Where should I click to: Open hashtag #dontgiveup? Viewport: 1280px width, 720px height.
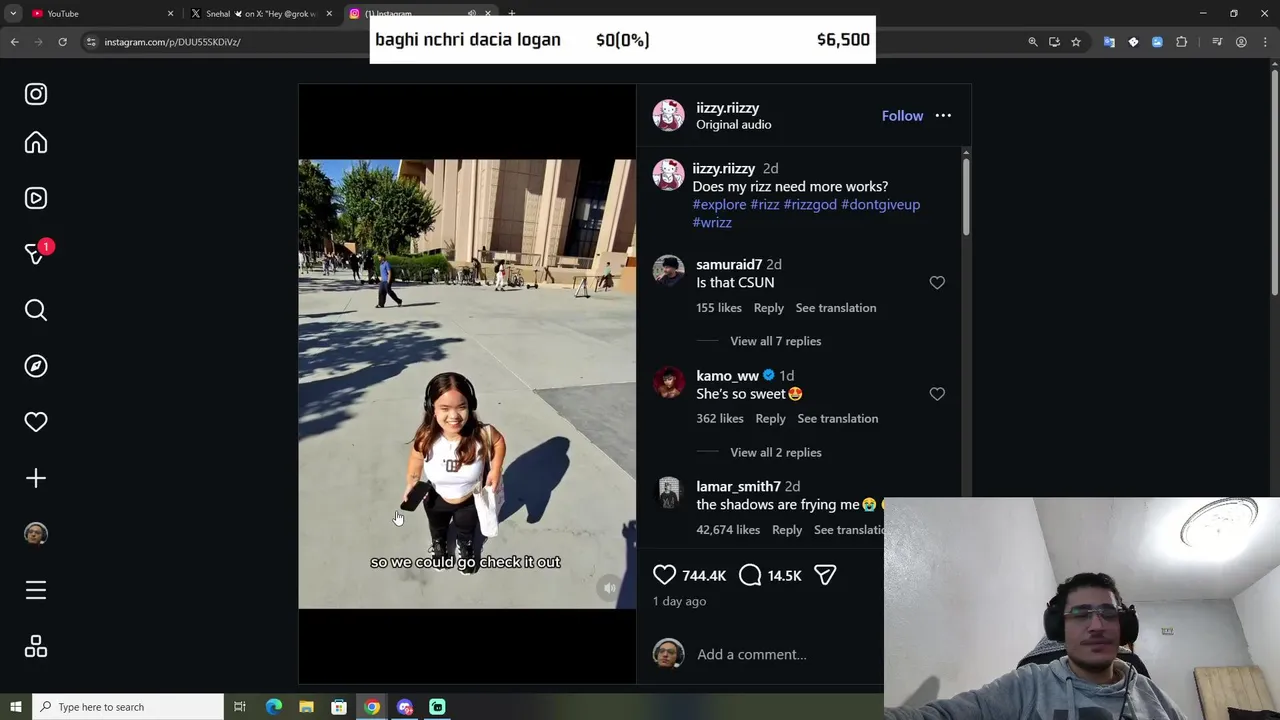[880, 205]
